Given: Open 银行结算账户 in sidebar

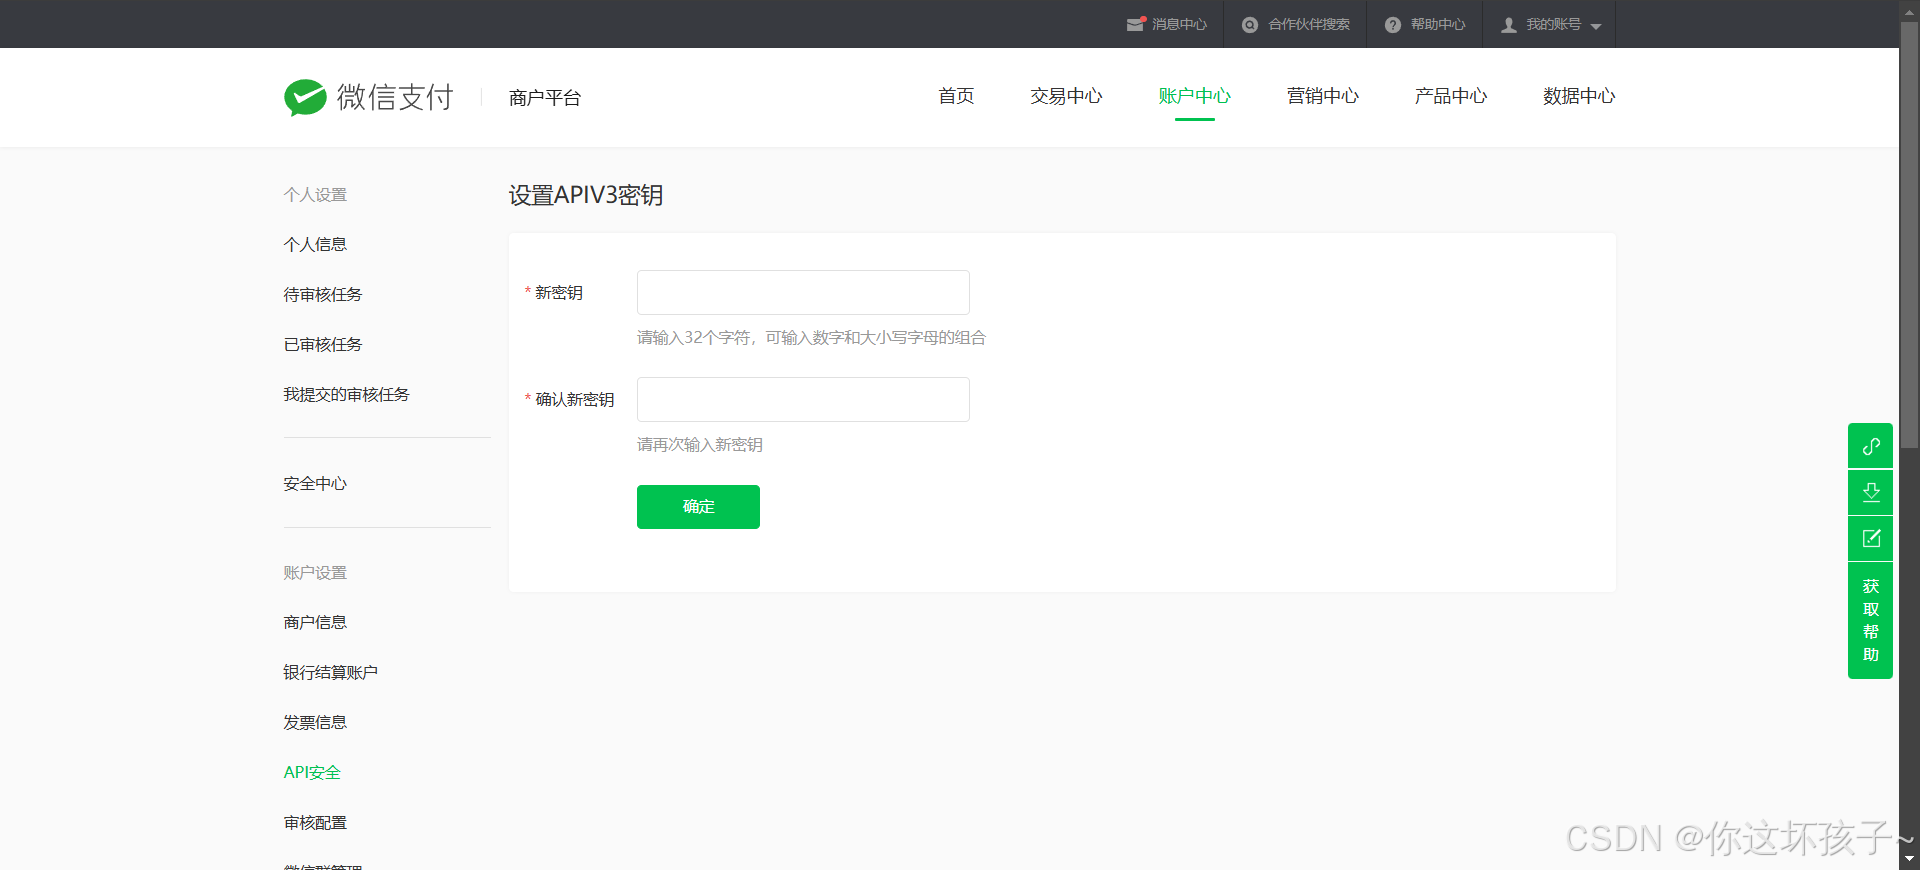Looking at the screenshot, I should (x=331, y=672).
